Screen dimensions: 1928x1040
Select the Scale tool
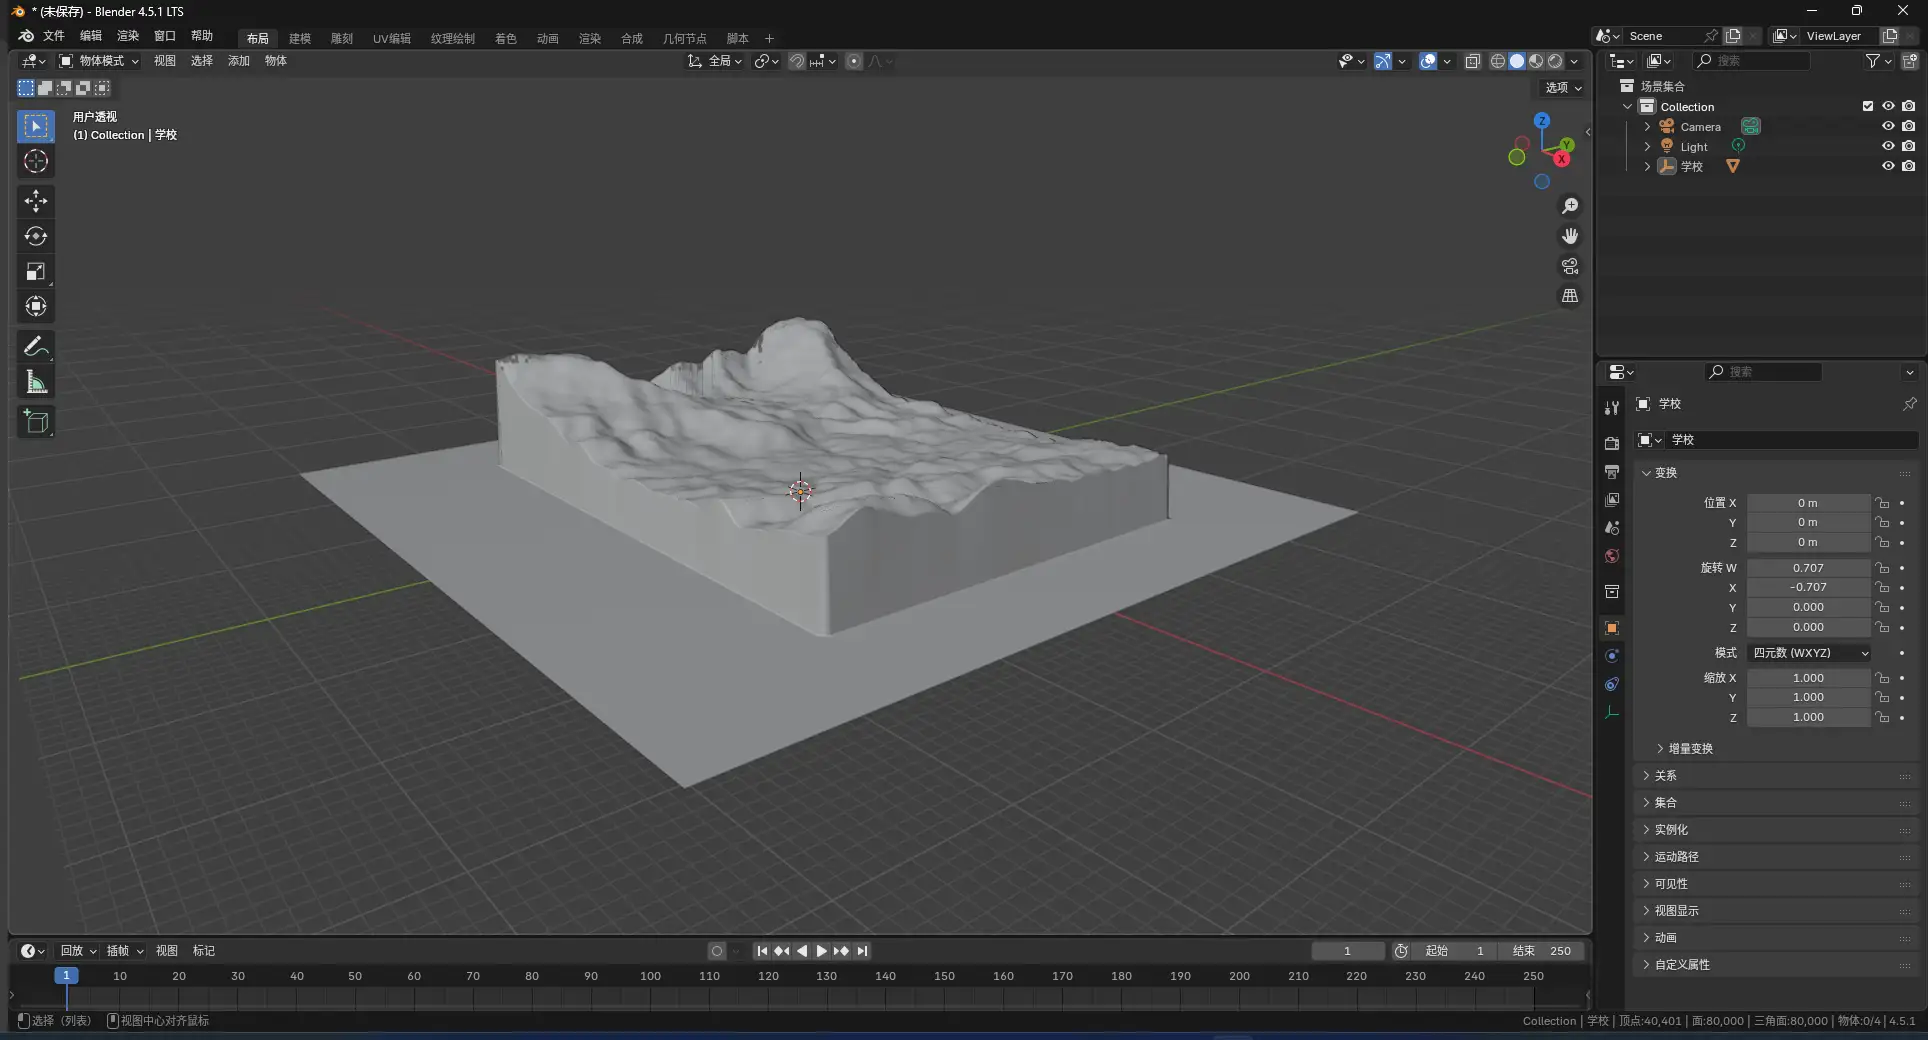point(35,272)
